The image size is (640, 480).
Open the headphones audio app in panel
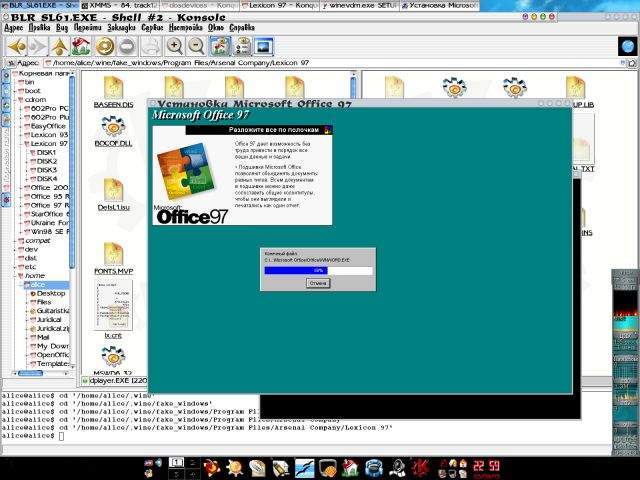pos(396,468)
